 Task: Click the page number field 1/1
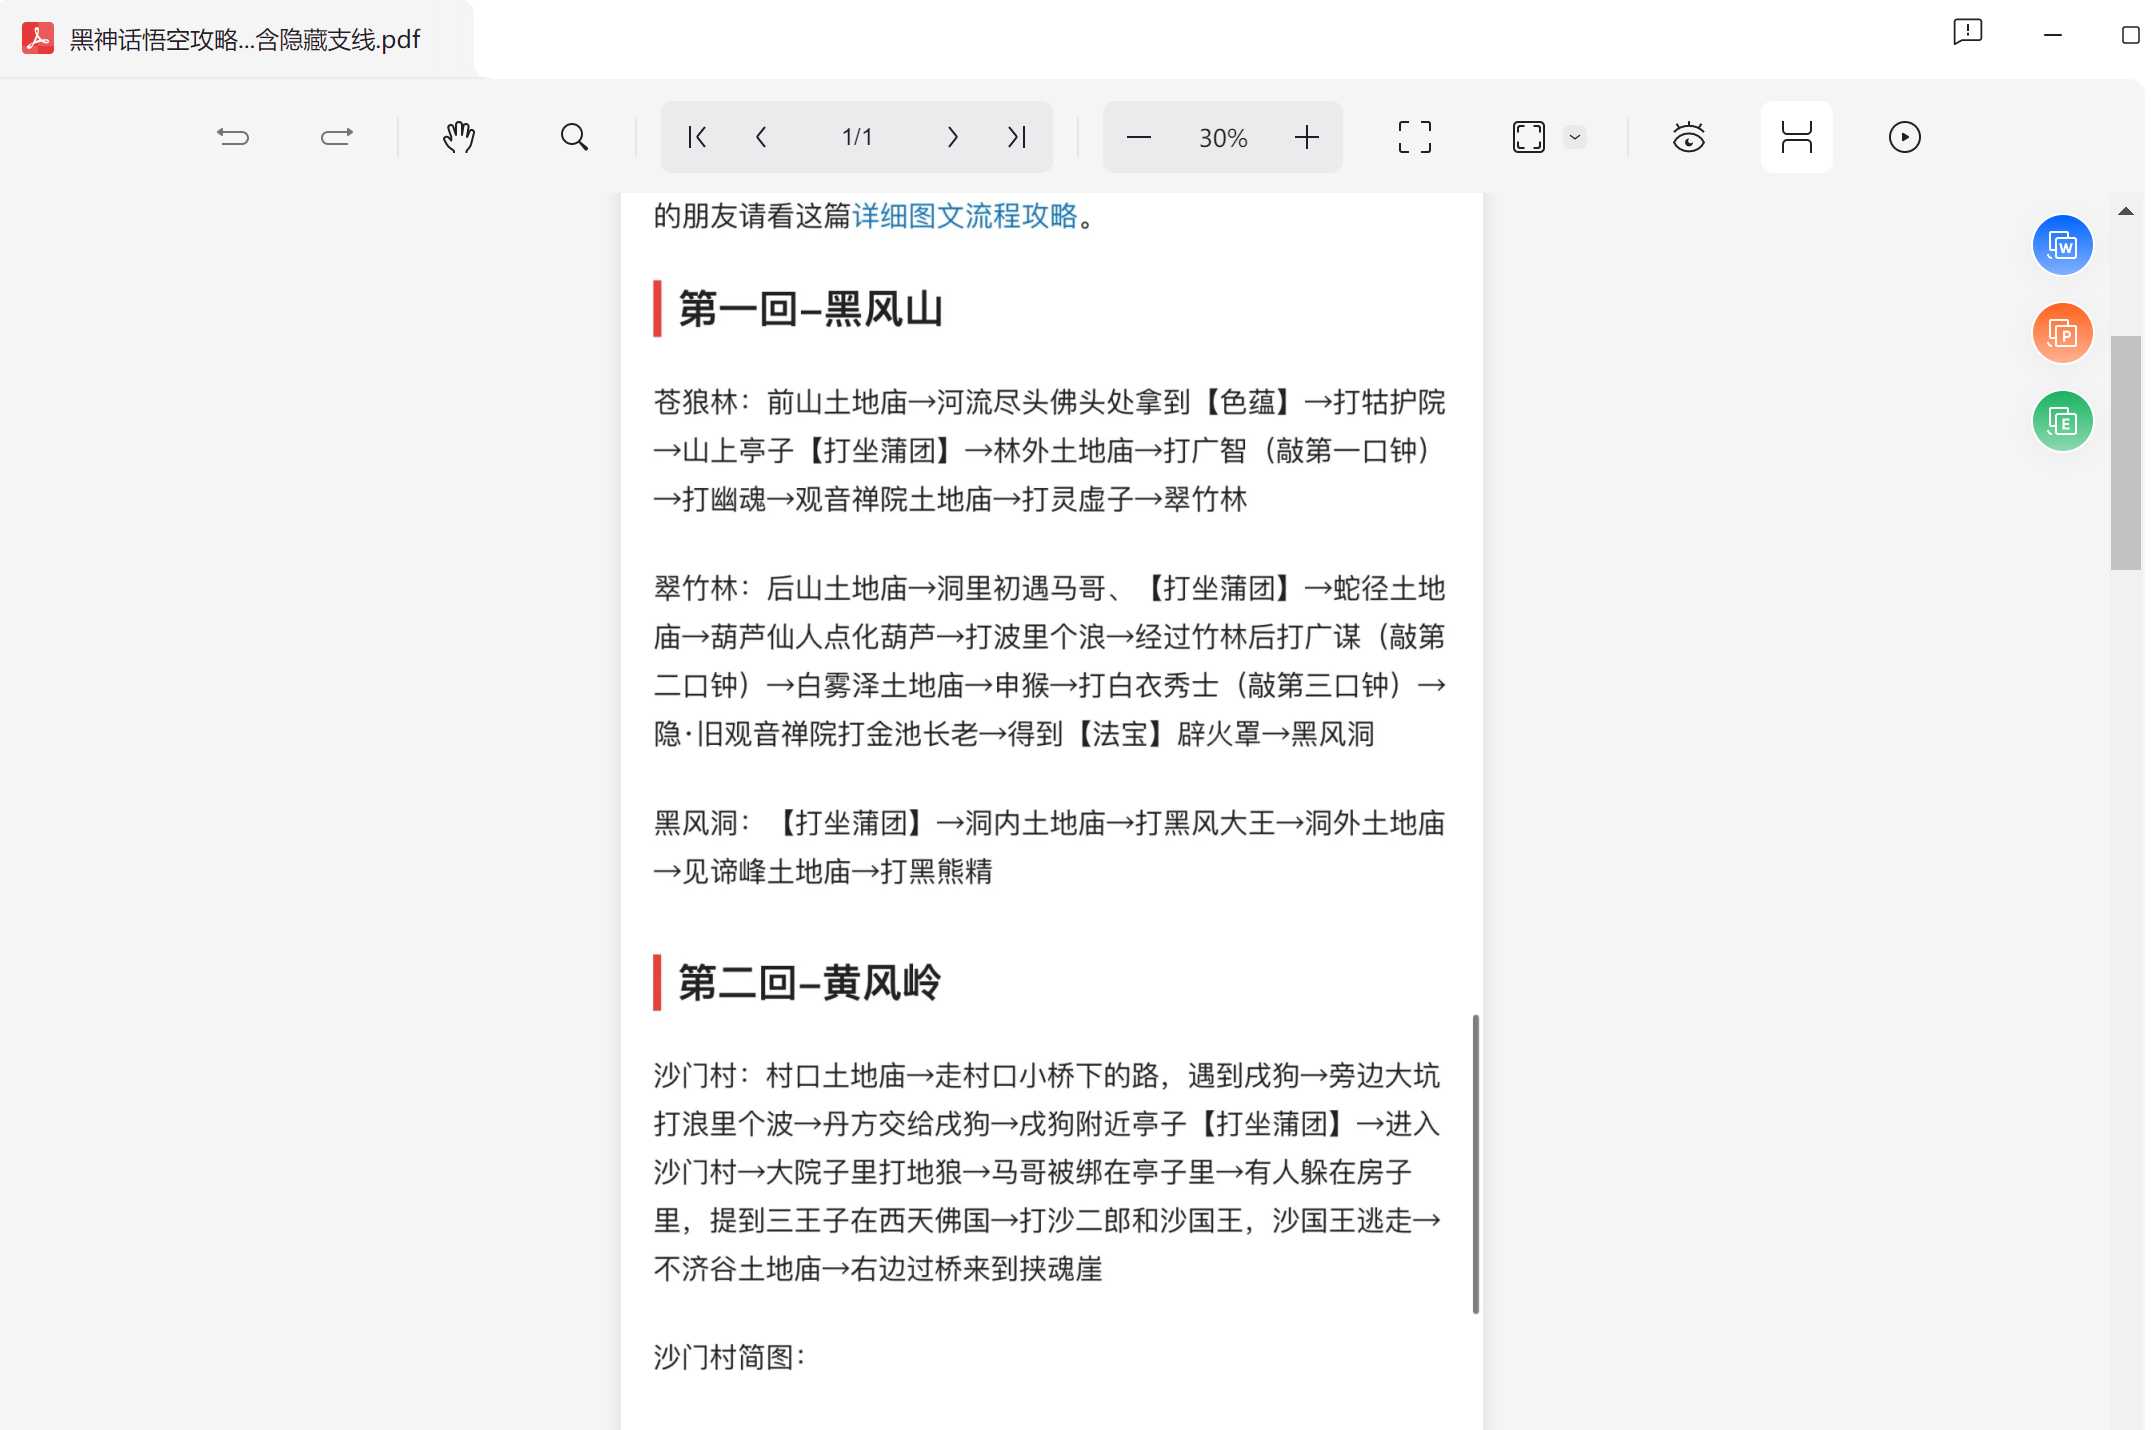[857, 137]
